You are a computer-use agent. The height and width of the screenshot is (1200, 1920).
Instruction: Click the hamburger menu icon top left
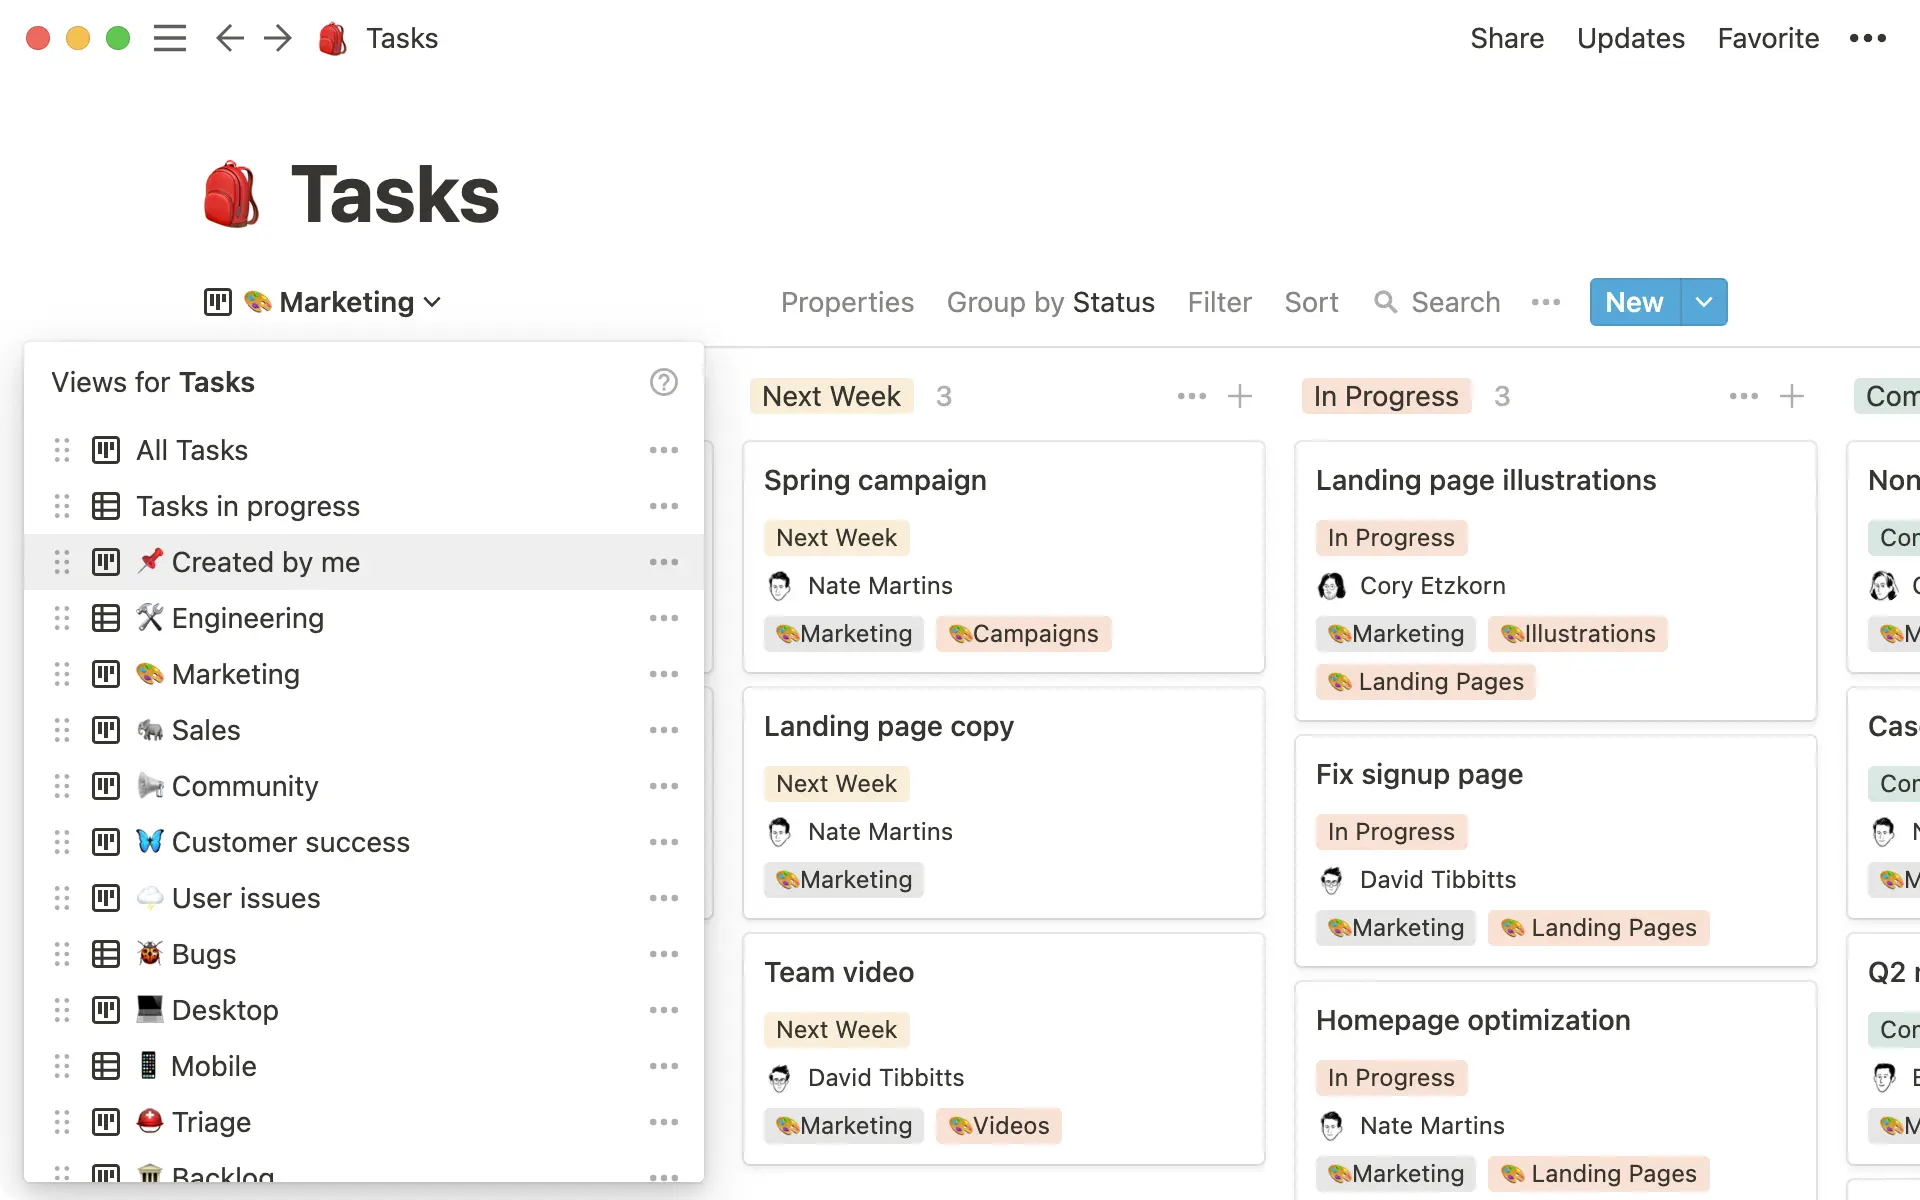(170, 38)
